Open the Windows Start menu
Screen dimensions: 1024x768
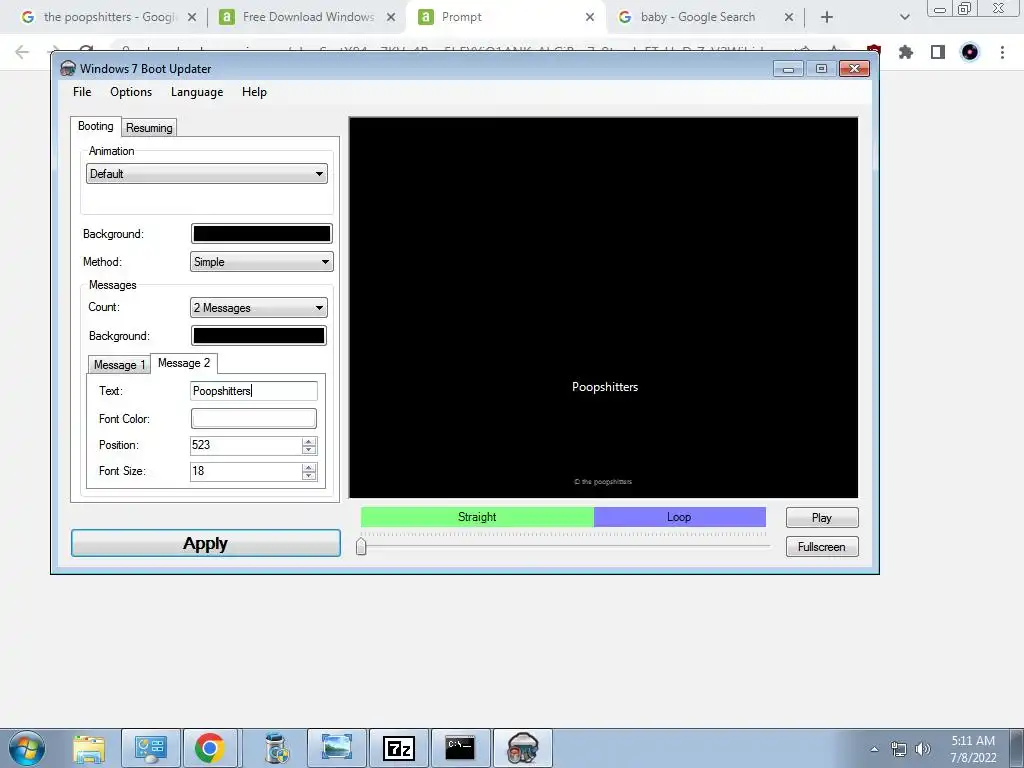27,748
